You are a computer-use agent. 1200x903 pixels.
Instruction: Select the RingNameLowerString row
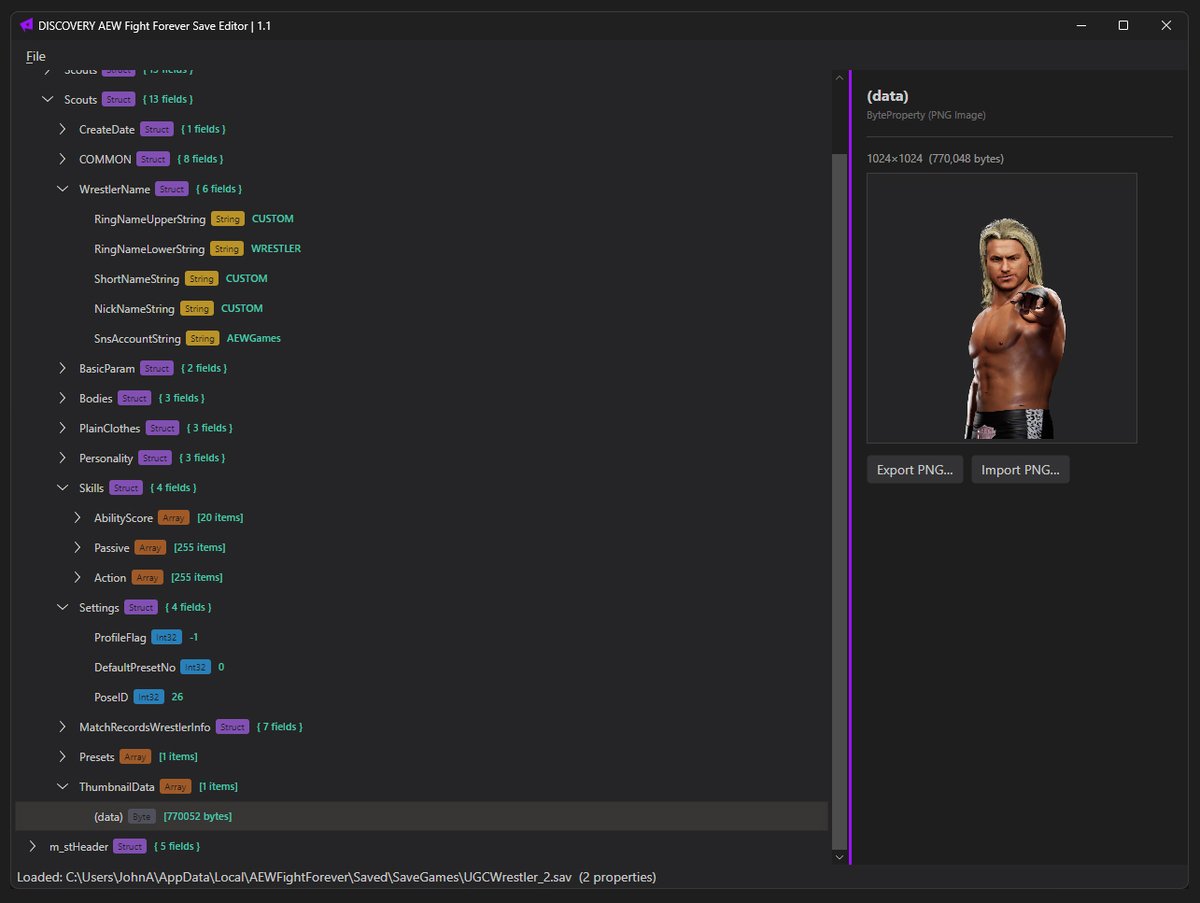point(422,249)
